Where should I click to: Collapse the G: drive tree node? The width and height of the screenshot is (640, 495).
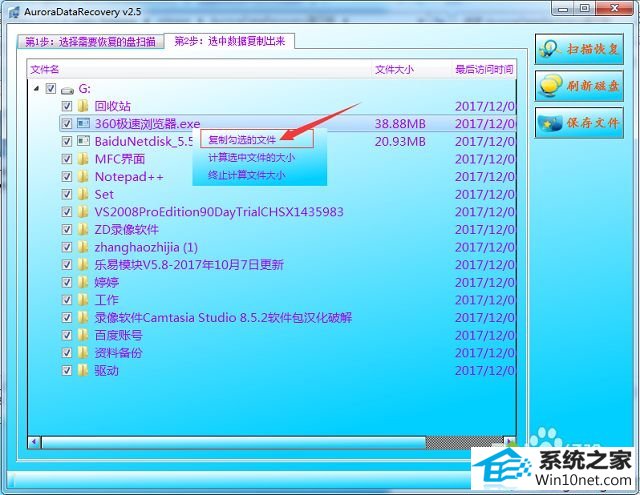coord(36,88)
